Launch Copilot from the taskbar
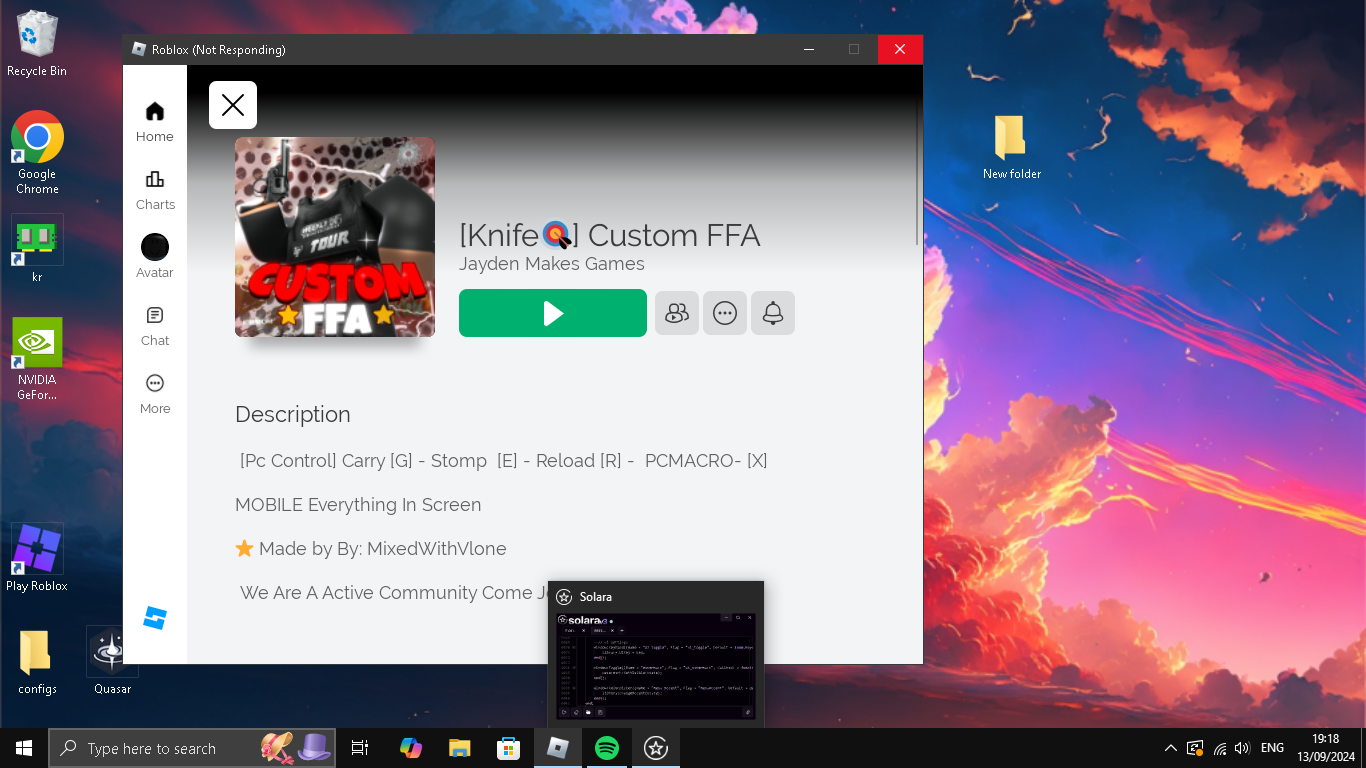This screenshot has width=1366, height=768. click(410, 748)
